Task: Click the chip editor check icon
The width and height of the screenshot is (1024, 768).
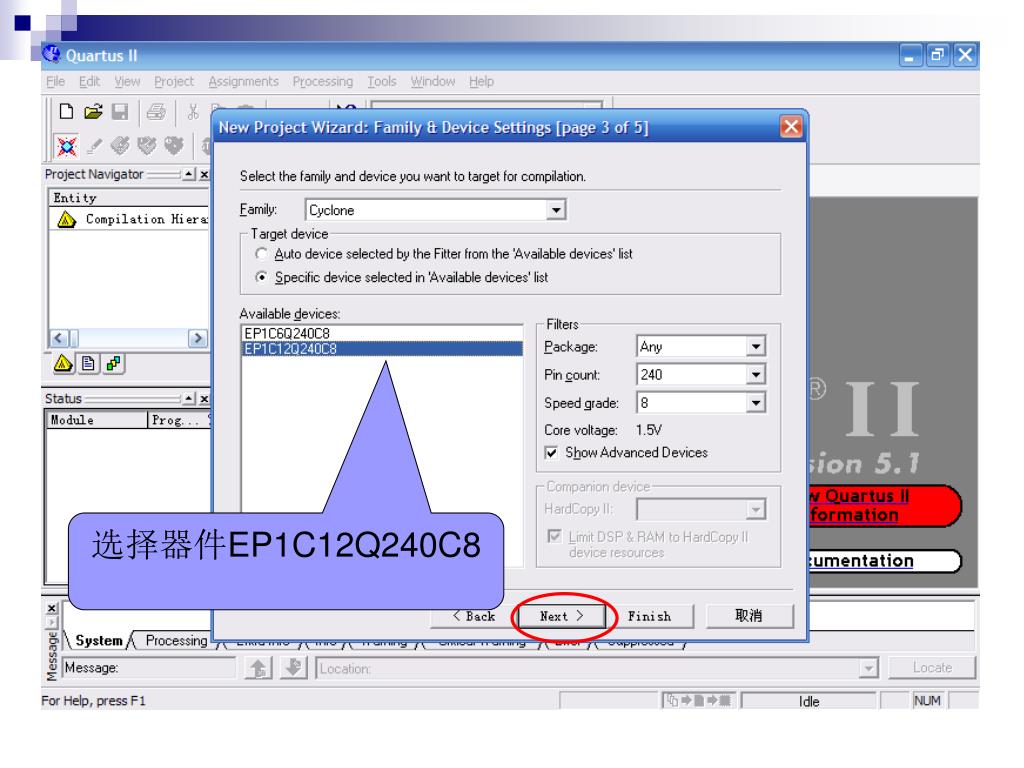Action: click(147, 145)
